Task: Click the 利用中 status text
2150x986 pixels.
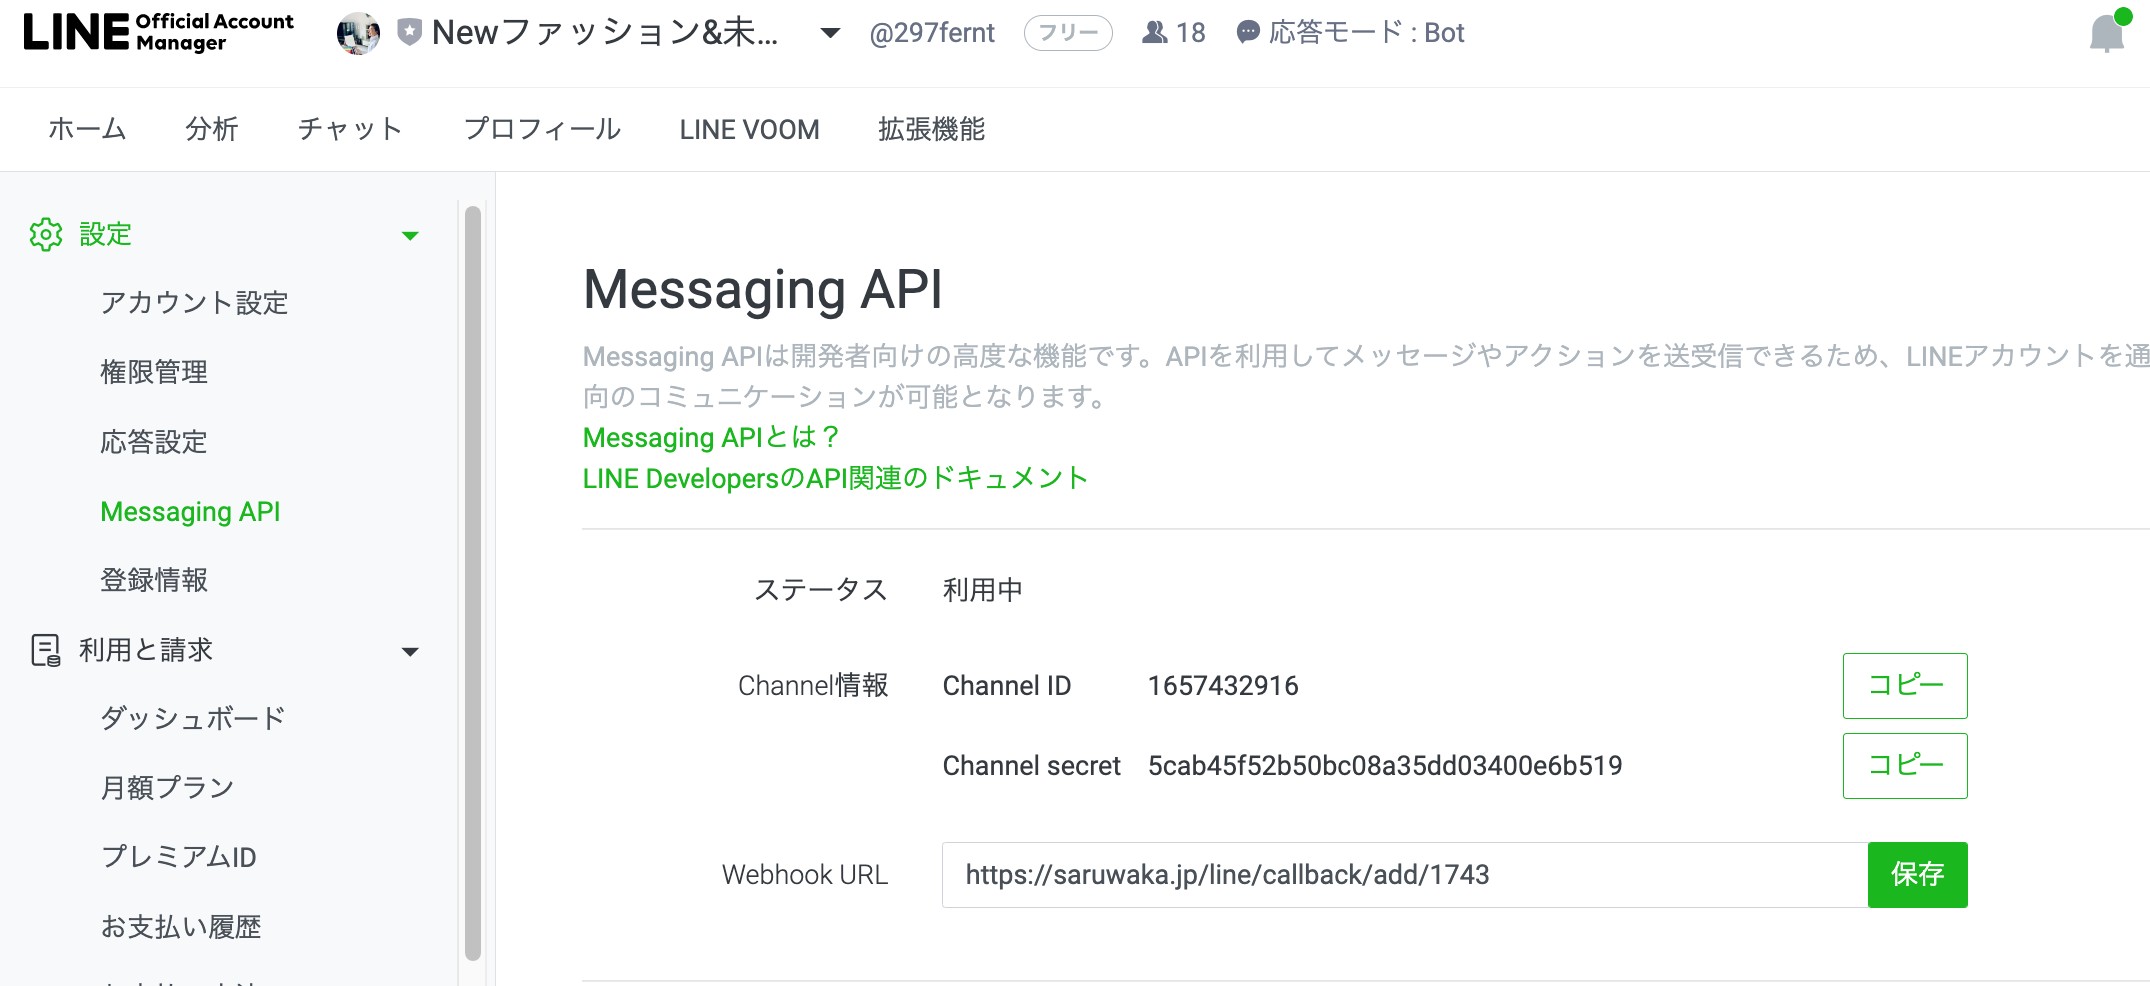Action: [x=983, y=590]
